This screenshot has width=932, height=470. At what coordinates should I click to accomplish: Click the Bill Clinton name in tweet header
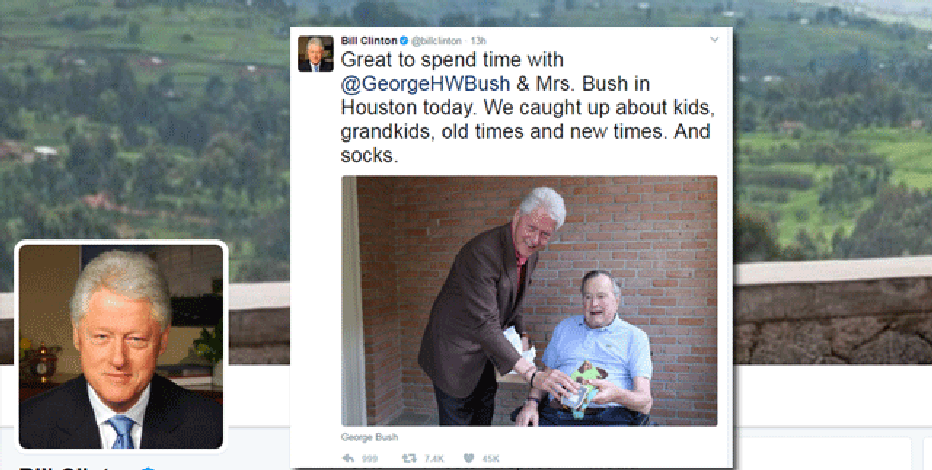coord(369,40)
